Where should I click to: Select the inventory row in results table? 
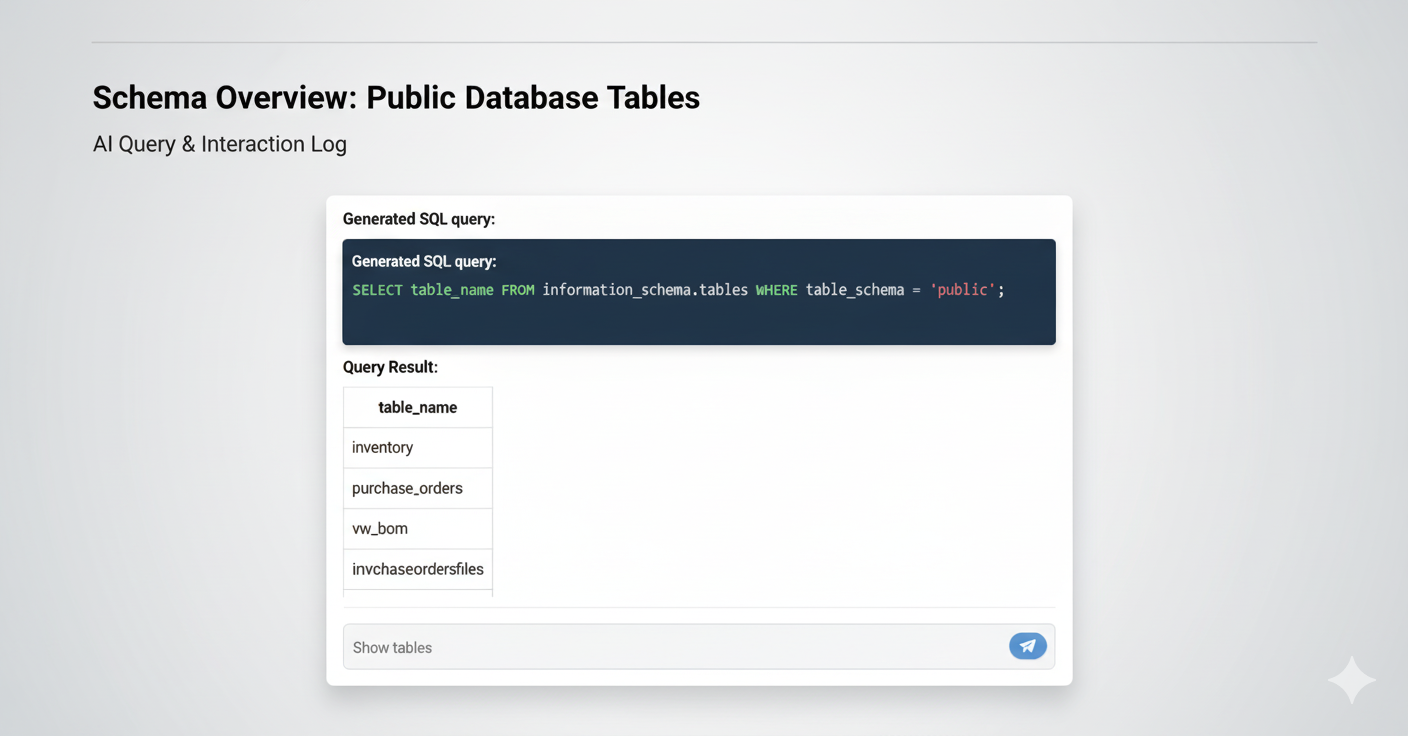tap(417, 448)
